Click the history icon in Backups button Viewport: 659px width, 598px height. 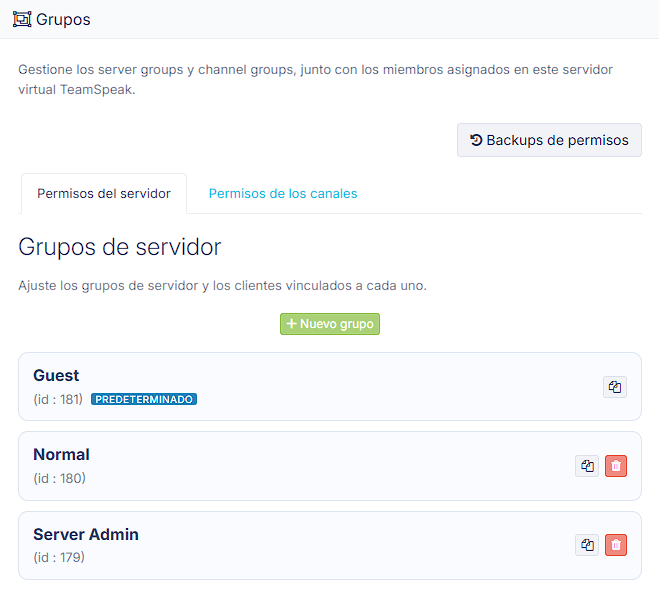coord(476,140)
